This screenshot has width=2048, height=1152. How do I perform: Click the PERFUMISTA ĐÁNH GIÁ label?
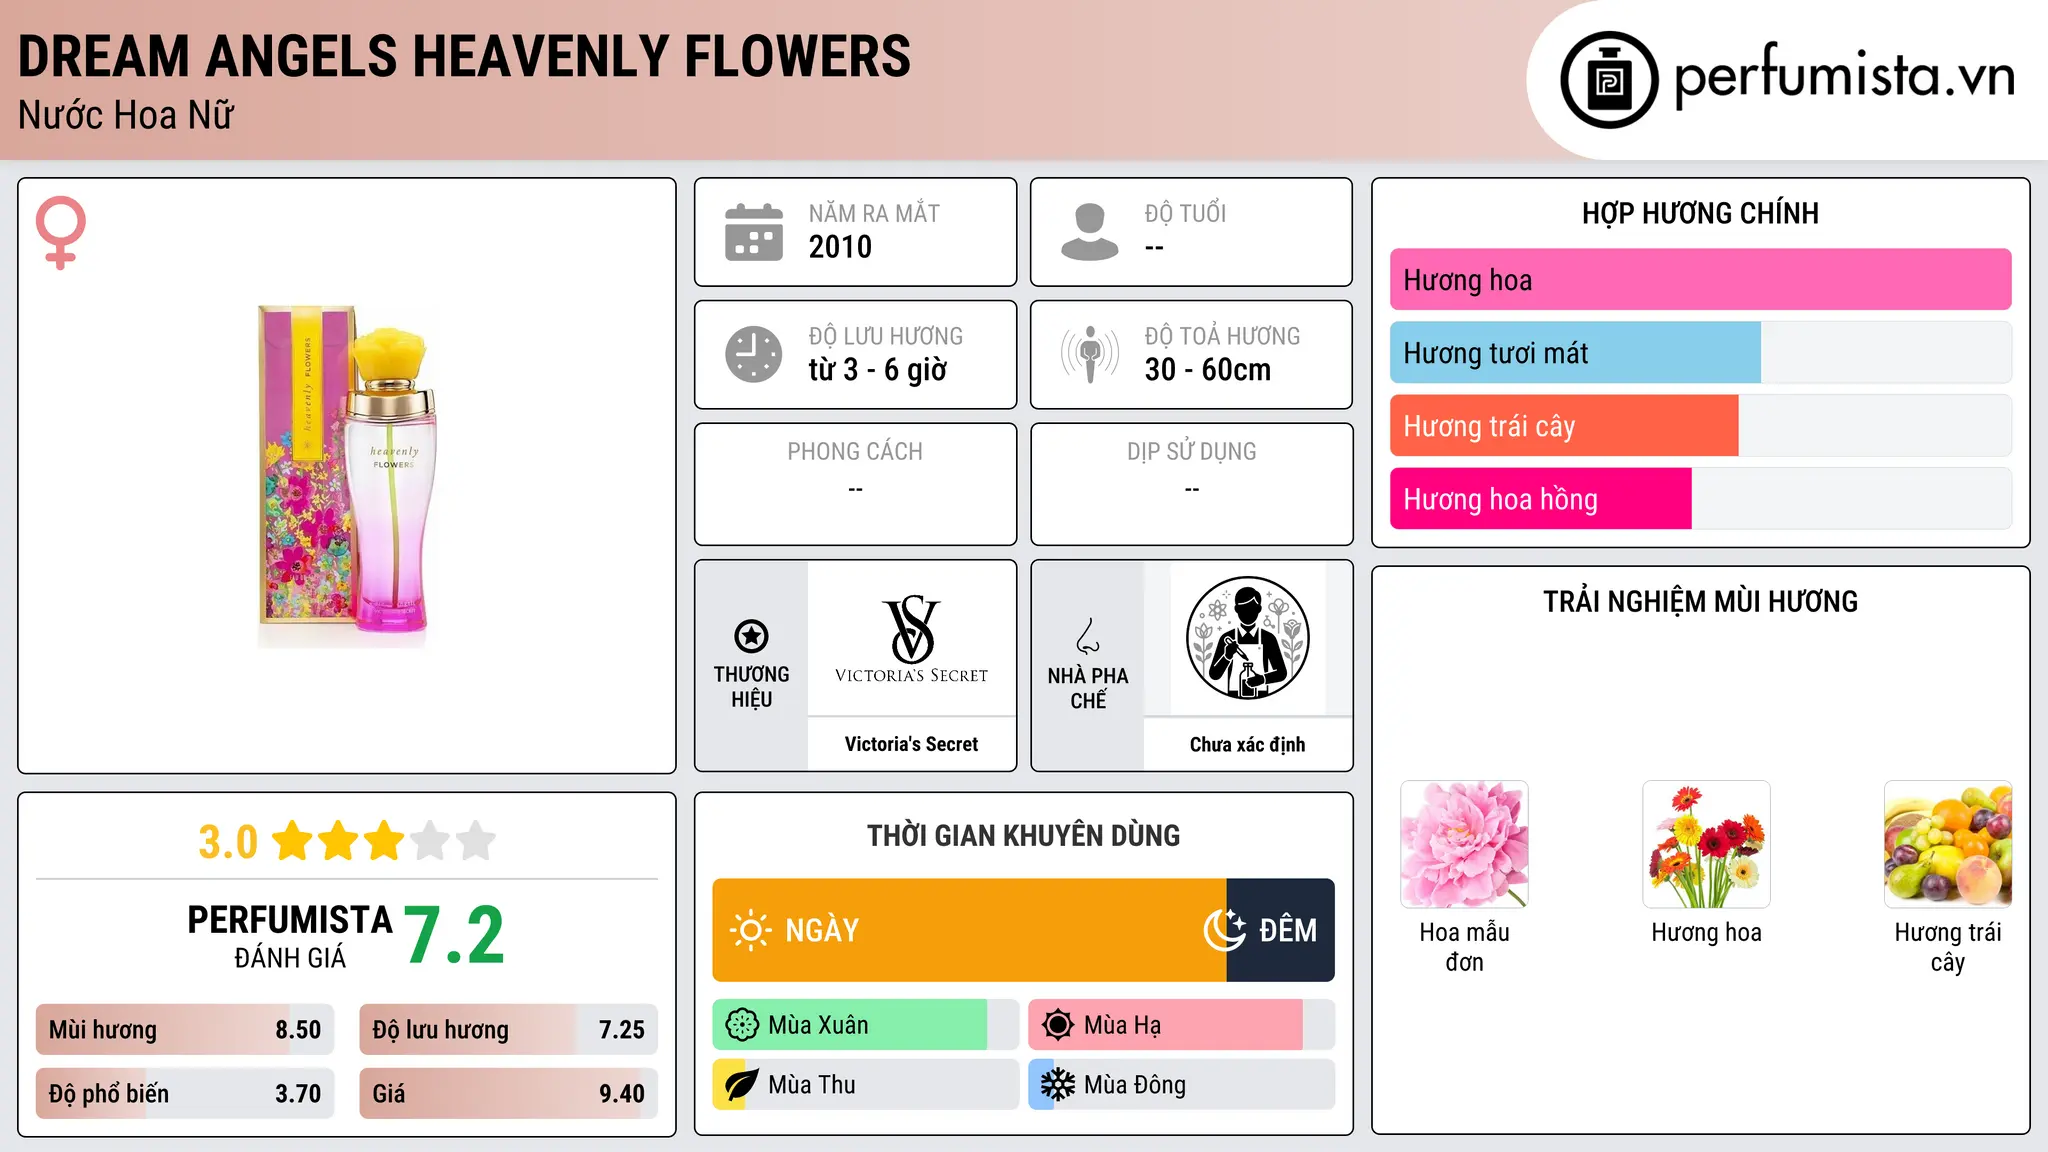pyautogui.click(x=290, y=936)
